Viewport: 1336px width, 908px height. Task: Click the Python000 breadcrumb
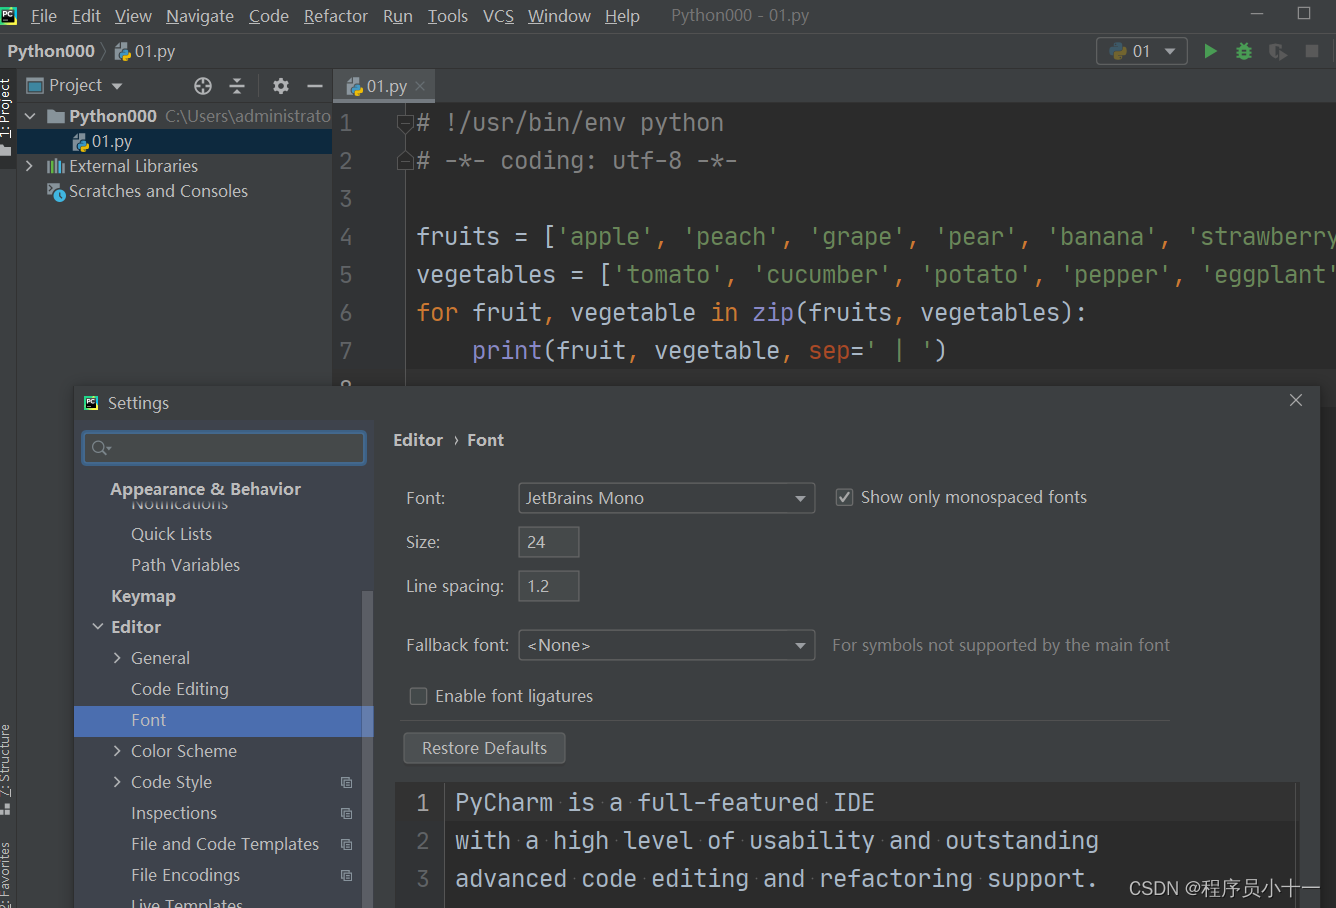51,51
